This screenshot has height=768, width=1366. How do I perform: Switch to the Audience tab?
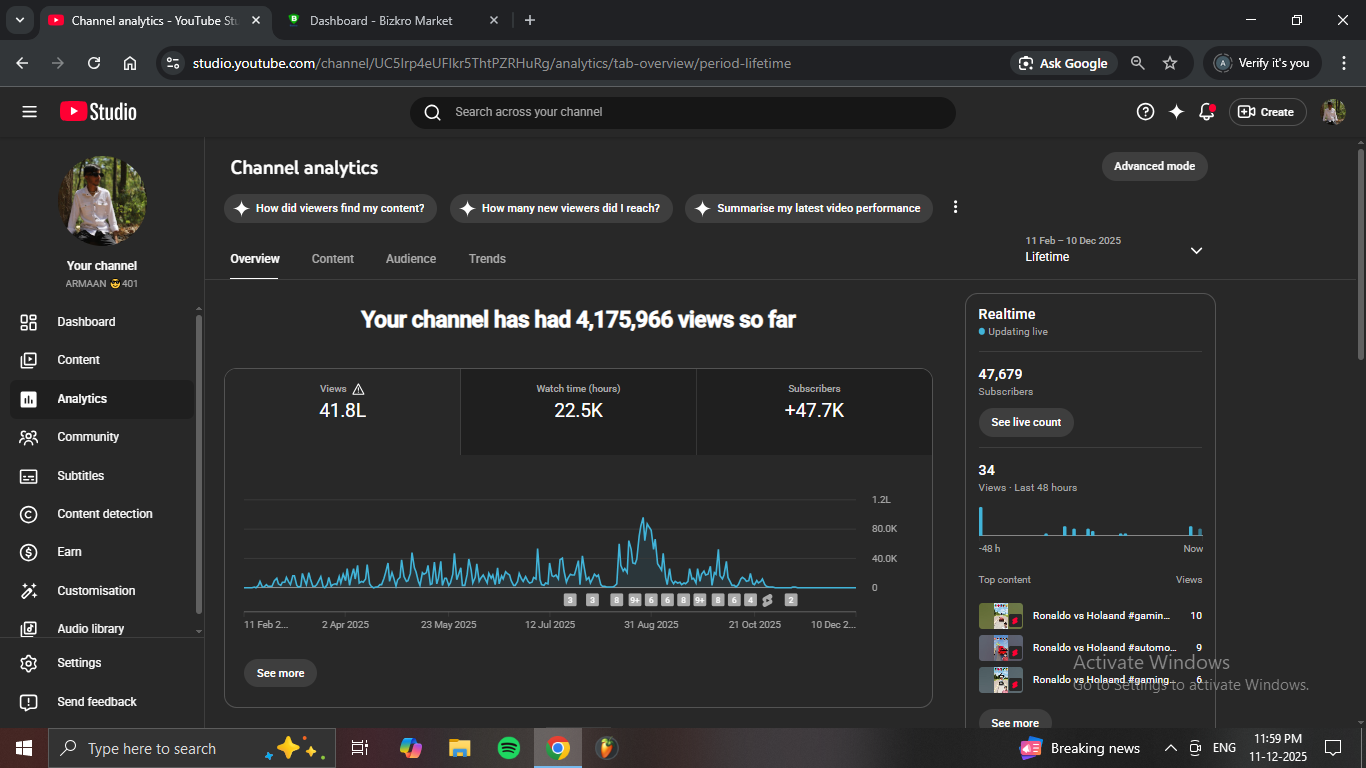pos(410,259)
